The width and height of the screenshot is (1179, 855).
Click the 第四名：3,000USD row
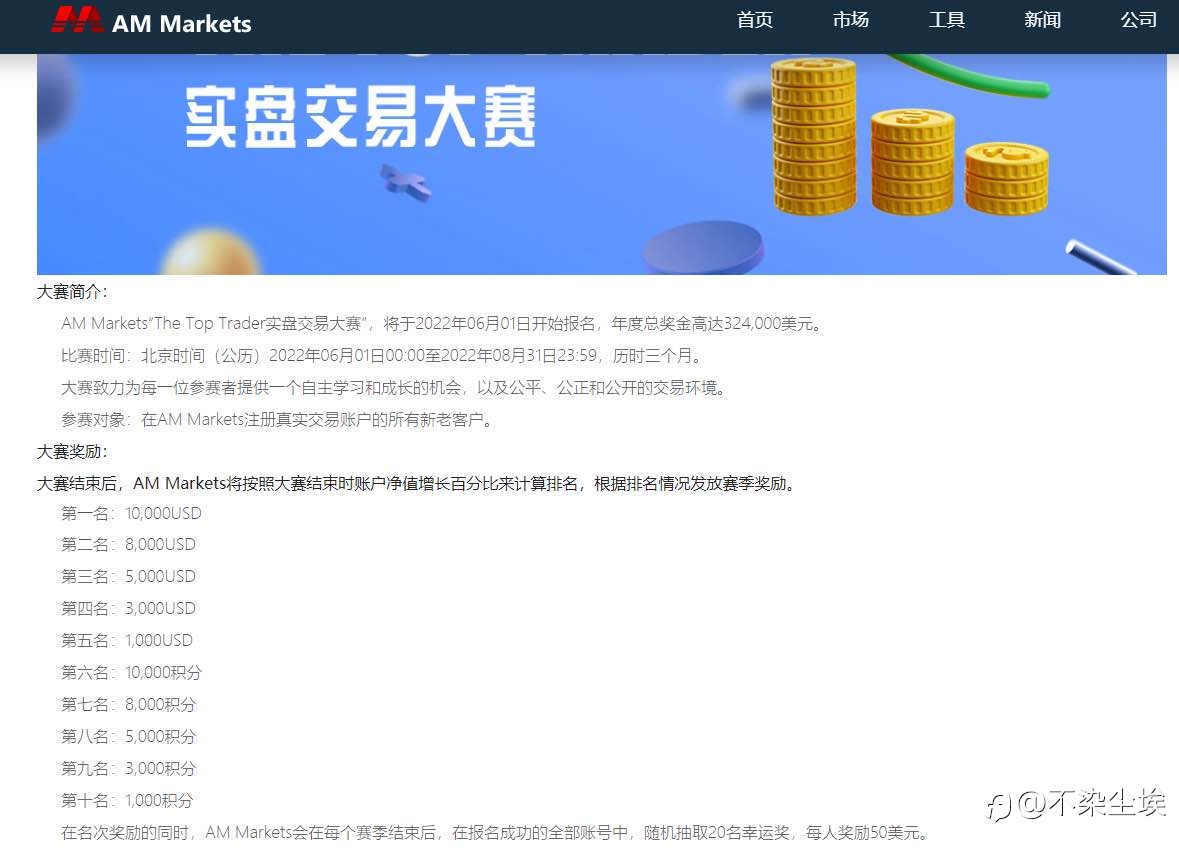click(x=129, y=608)
